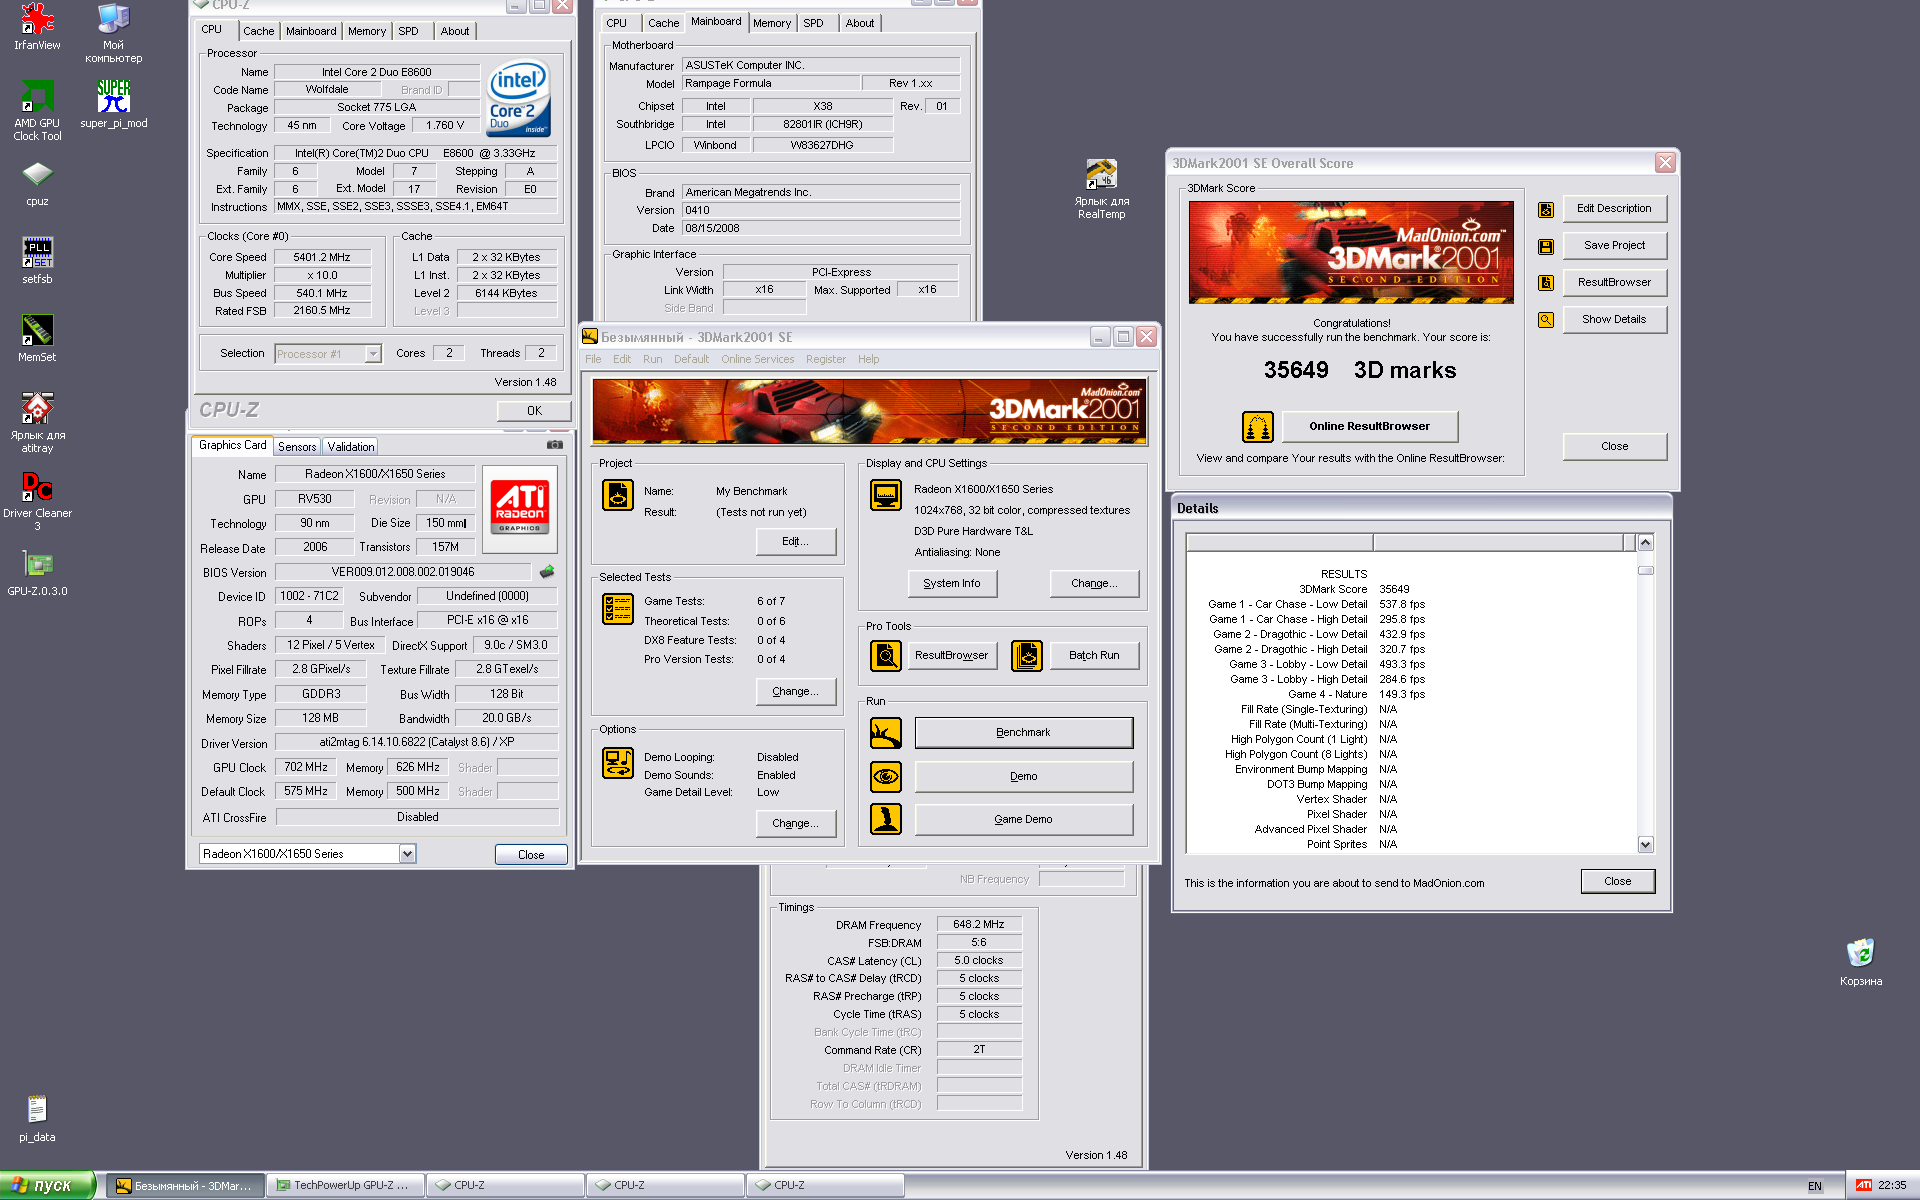Click the Show Details magnifier icon
The height and width of the screenshot is (1200, 1920).
point(1546,320)
